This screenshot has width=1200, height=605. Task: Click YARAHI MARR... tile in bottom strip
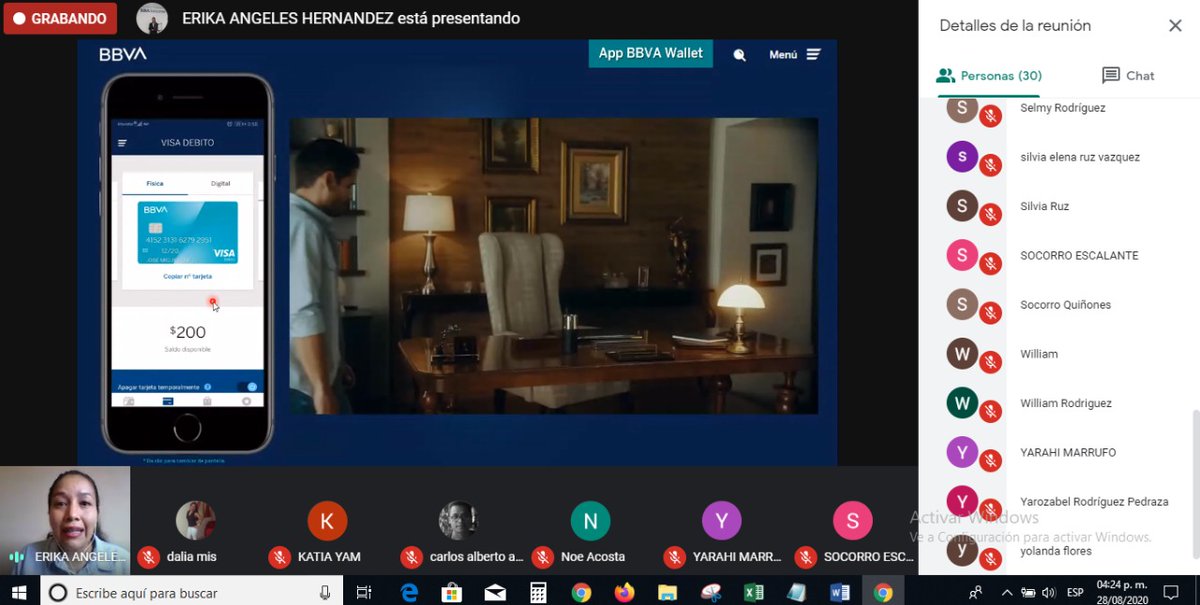(x=721, y=521)
